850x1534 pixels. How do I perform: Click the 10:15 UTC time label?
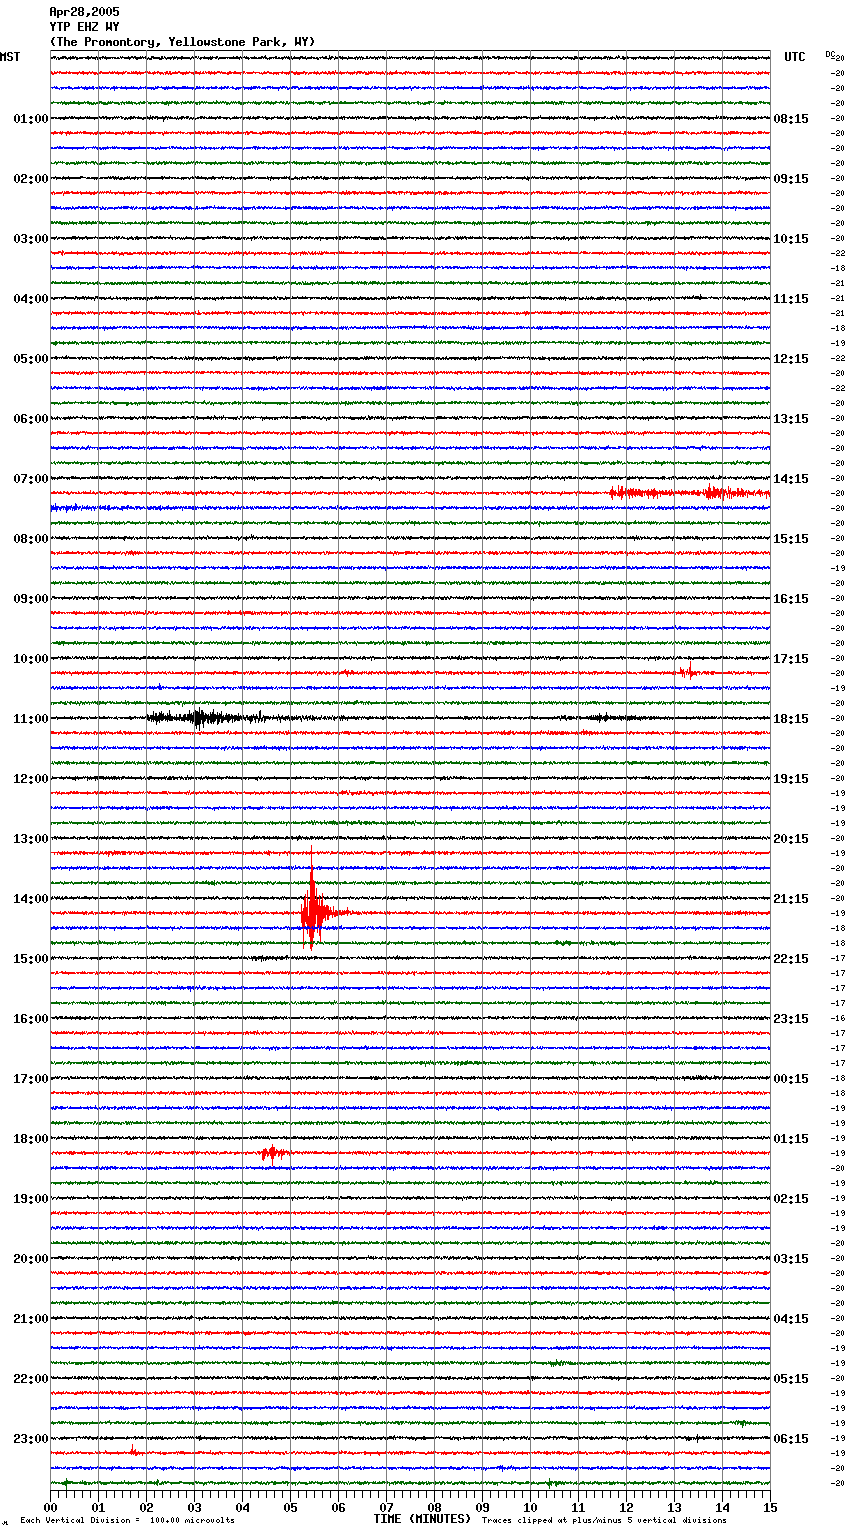pyautogui.click(x=791, y=239)
